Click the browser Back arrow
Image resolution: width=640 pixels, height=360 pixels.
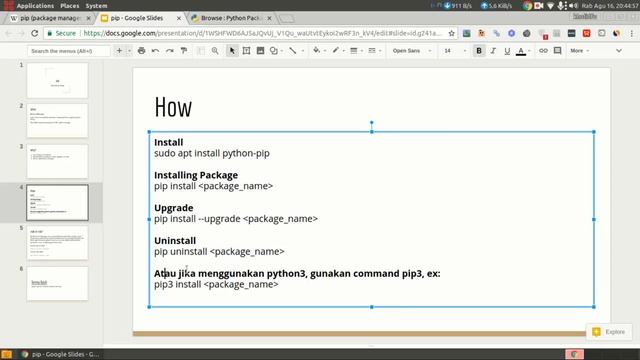(9, 33)
